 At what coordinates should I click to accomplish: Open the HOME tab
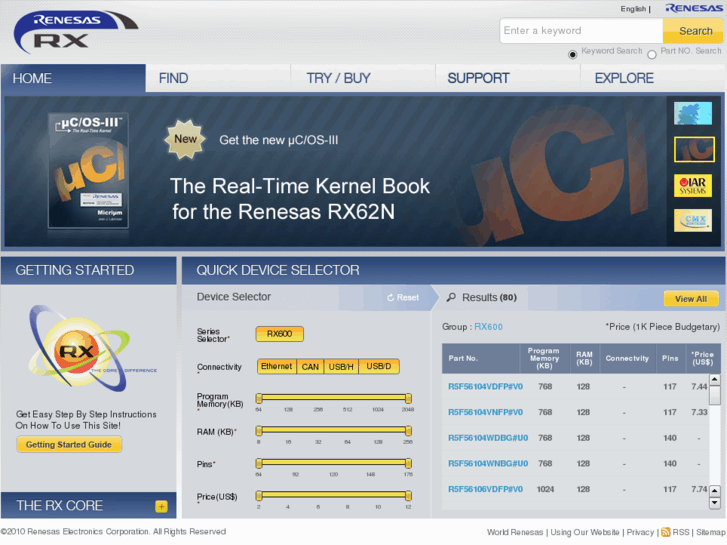[73, 78]
